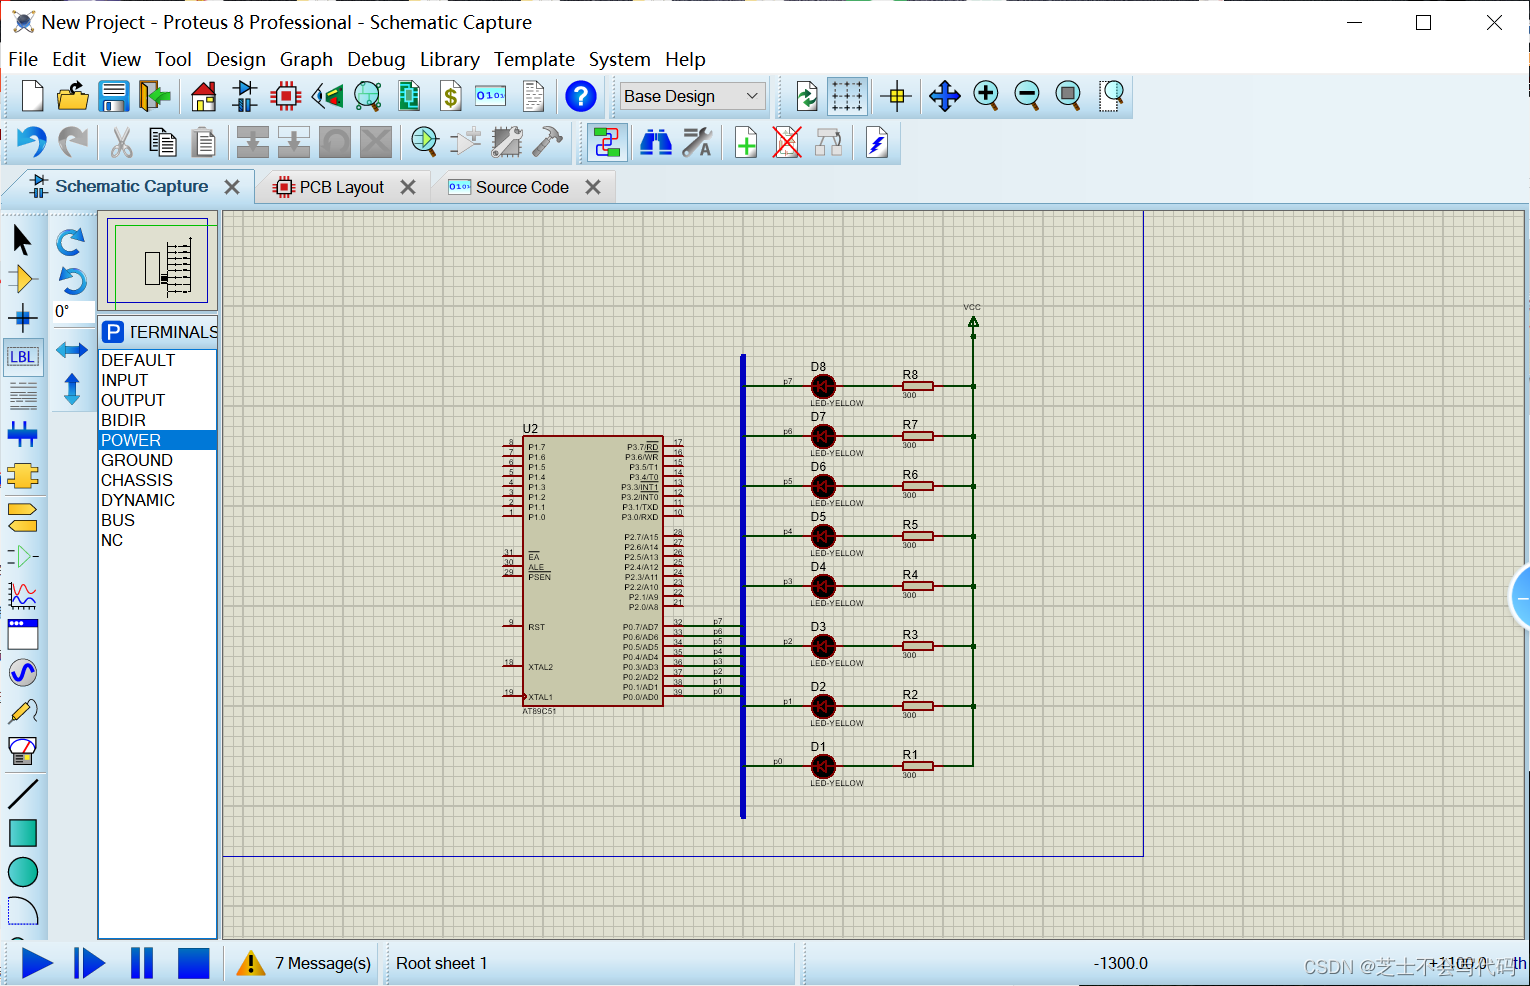Undo the last action
Viewport: 1530px width, 986px height.
31,143
